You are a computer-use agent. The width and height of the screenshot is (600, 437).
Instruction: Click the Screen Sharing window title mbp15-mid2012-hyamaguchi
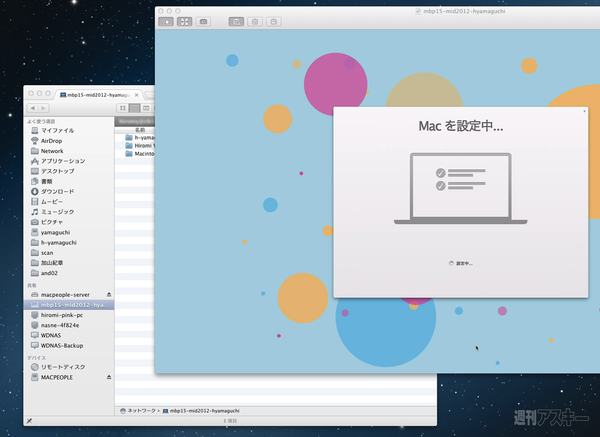464,11
